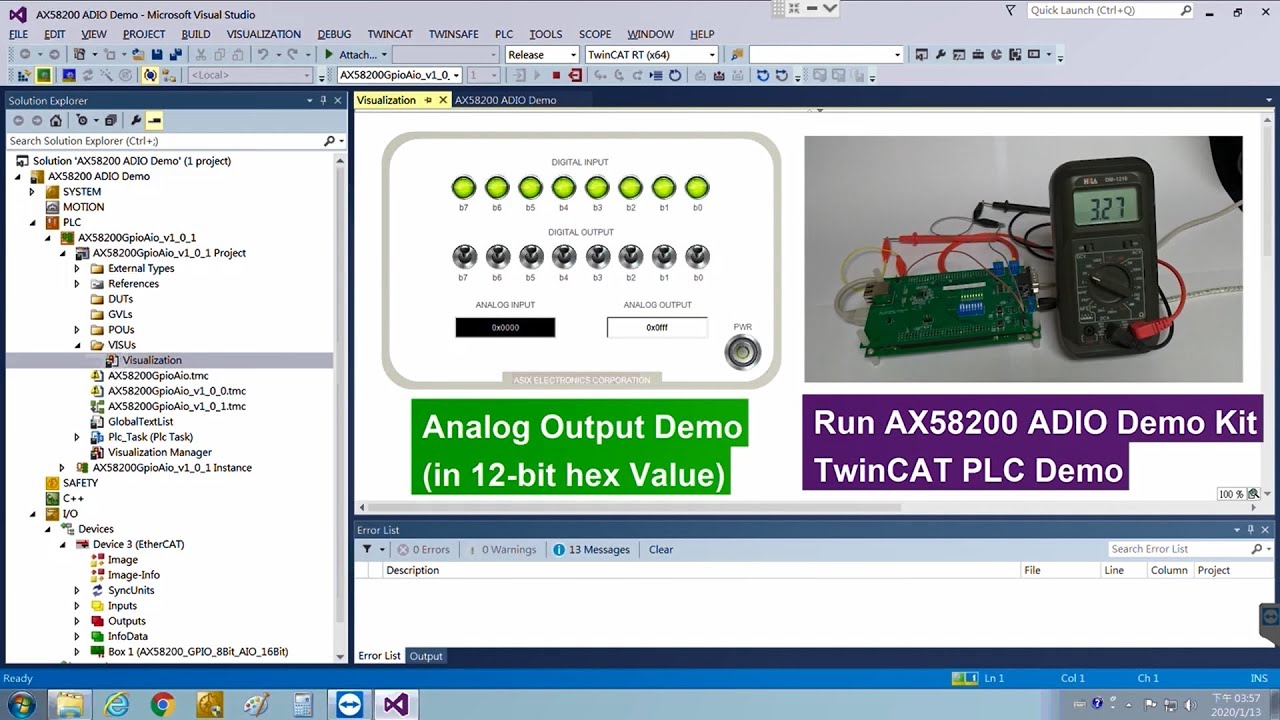Click the Restart TwinCAT Run Mode green icon
This screenshot has width=1280, height=720.
pos(44,75)
